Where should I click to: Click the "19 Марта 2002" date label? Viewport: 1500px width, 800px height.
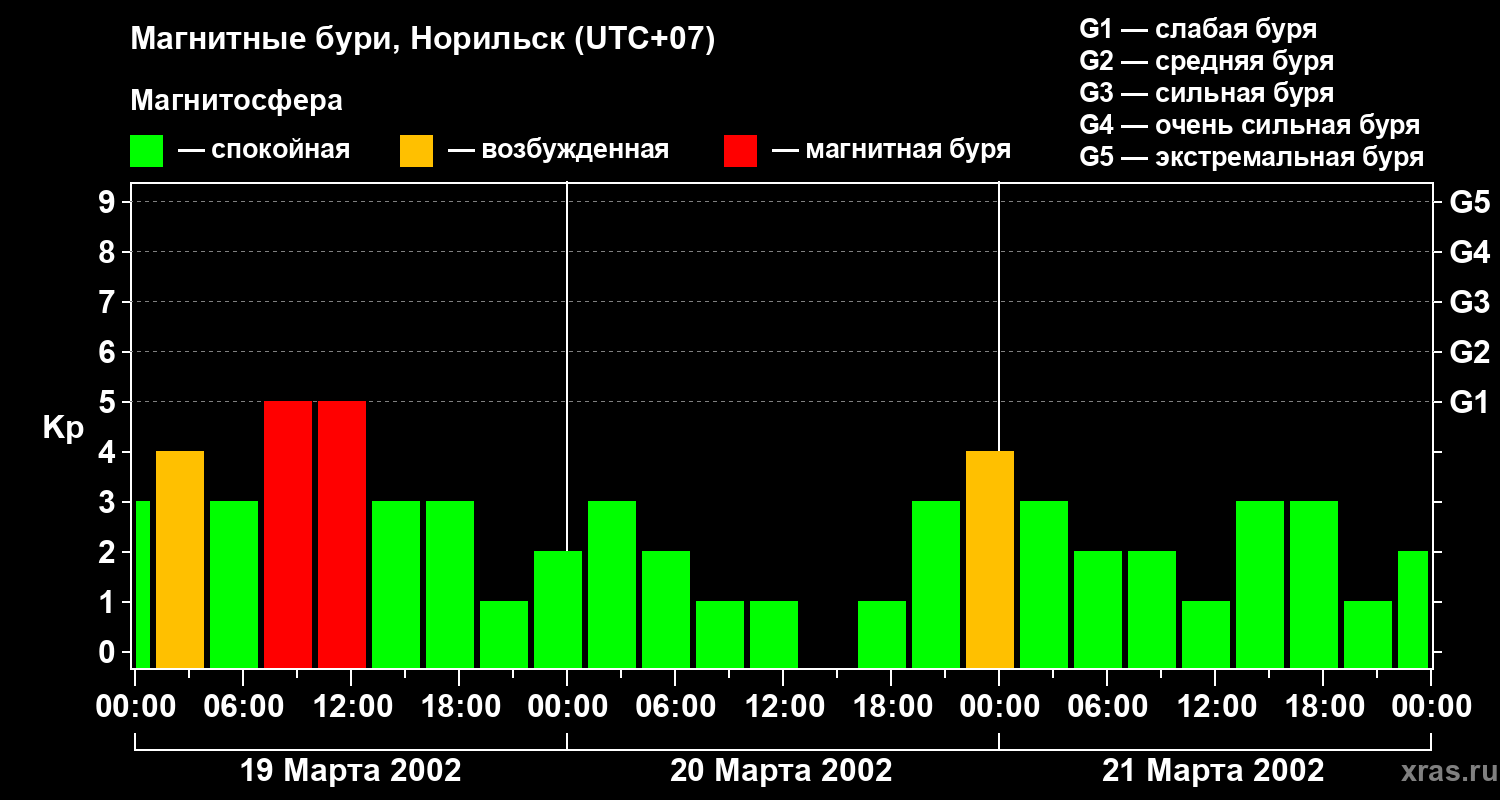coord(351,771)
